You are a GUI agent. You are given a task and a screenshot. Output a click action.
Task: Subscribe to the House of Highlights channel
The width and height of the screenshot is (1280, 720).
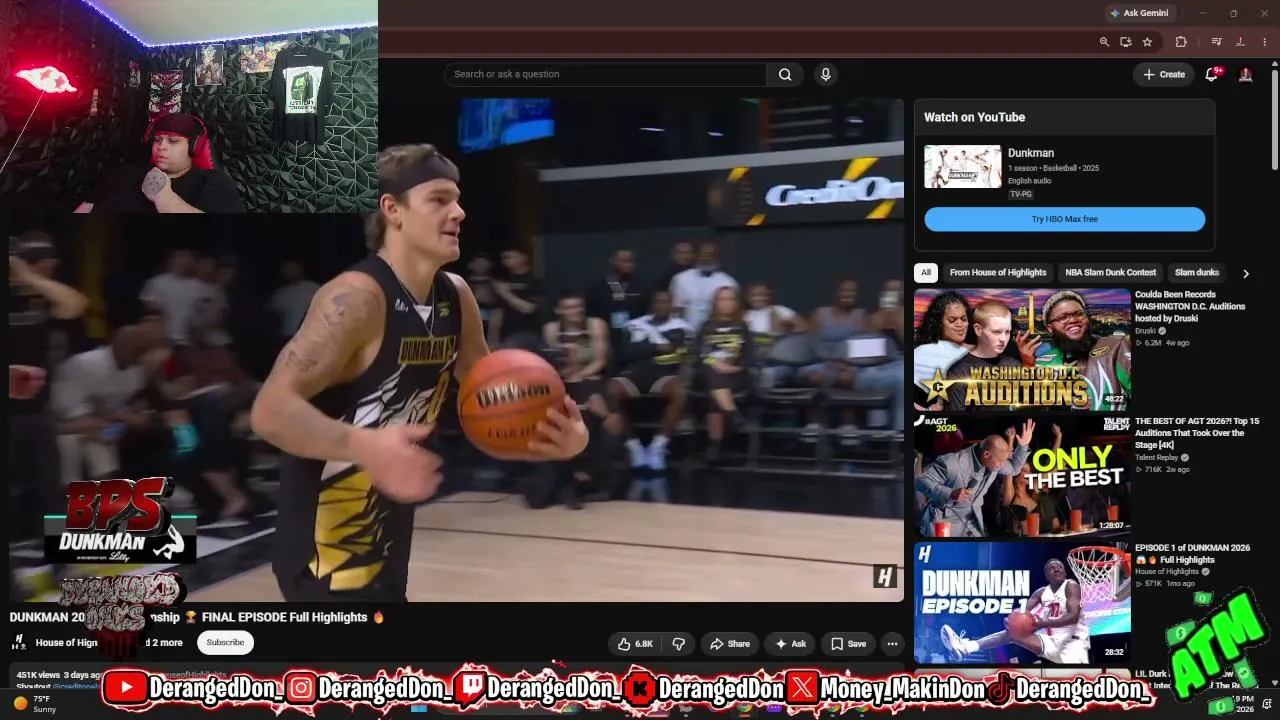(225, 642)
